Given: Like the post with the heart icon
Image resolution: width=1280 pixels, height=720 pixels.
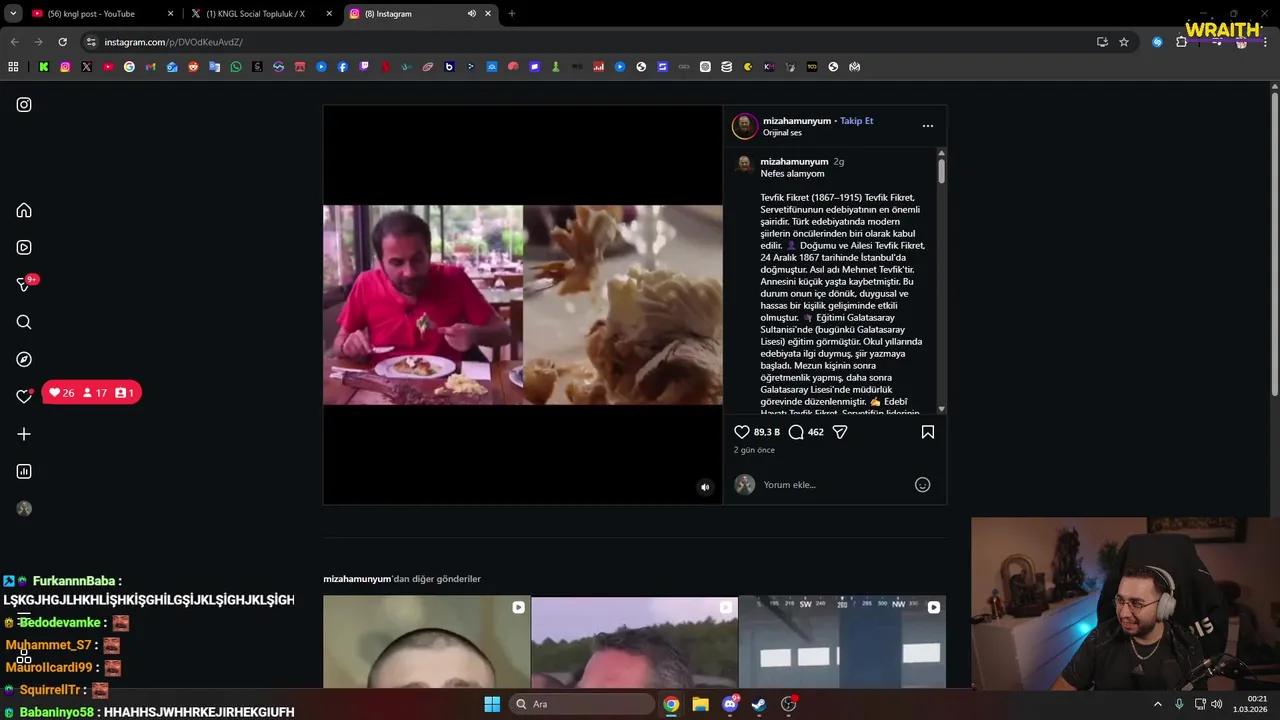Looking at the screenshot, I should (x=742, y=432).
